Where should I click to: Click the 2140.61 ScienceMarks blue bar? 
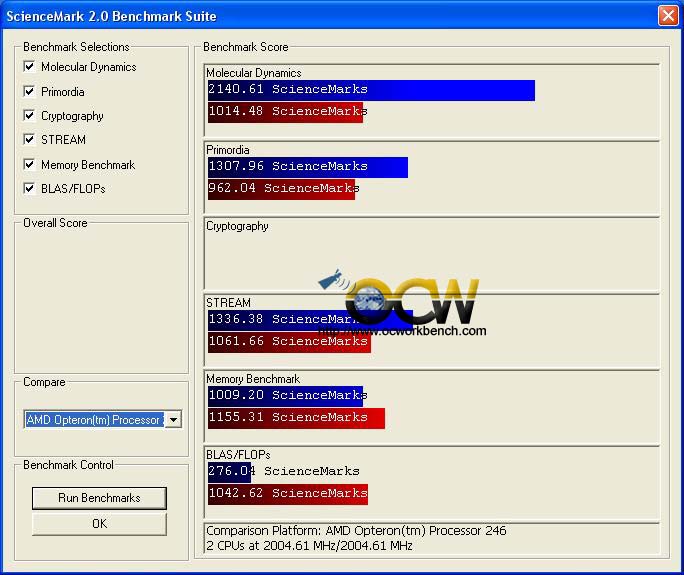pyautogui.click(x=371, y=90)
